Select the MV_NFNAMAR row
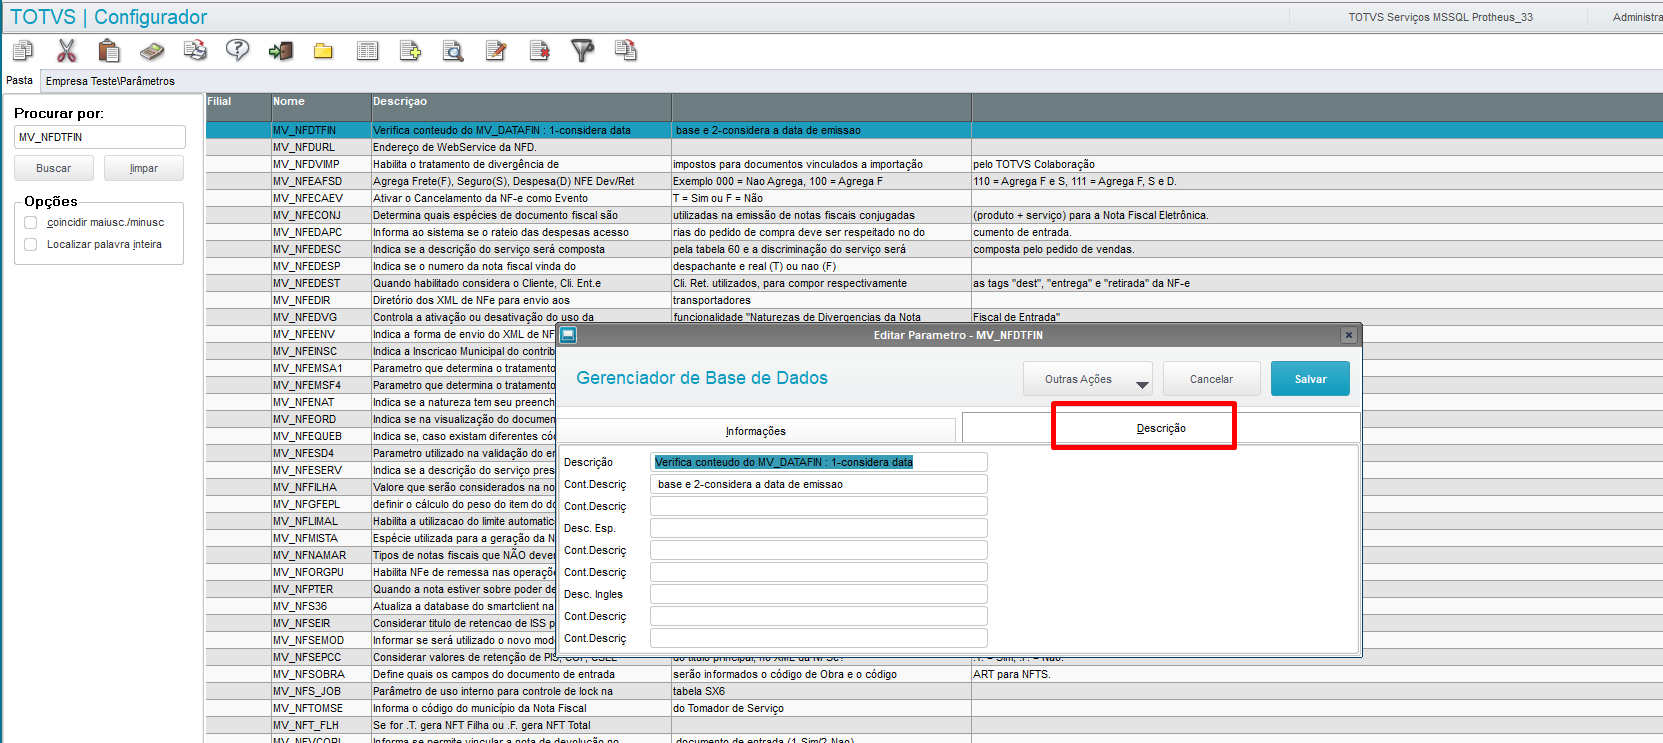Screen dimensions: 1663x743 (380, 555)
